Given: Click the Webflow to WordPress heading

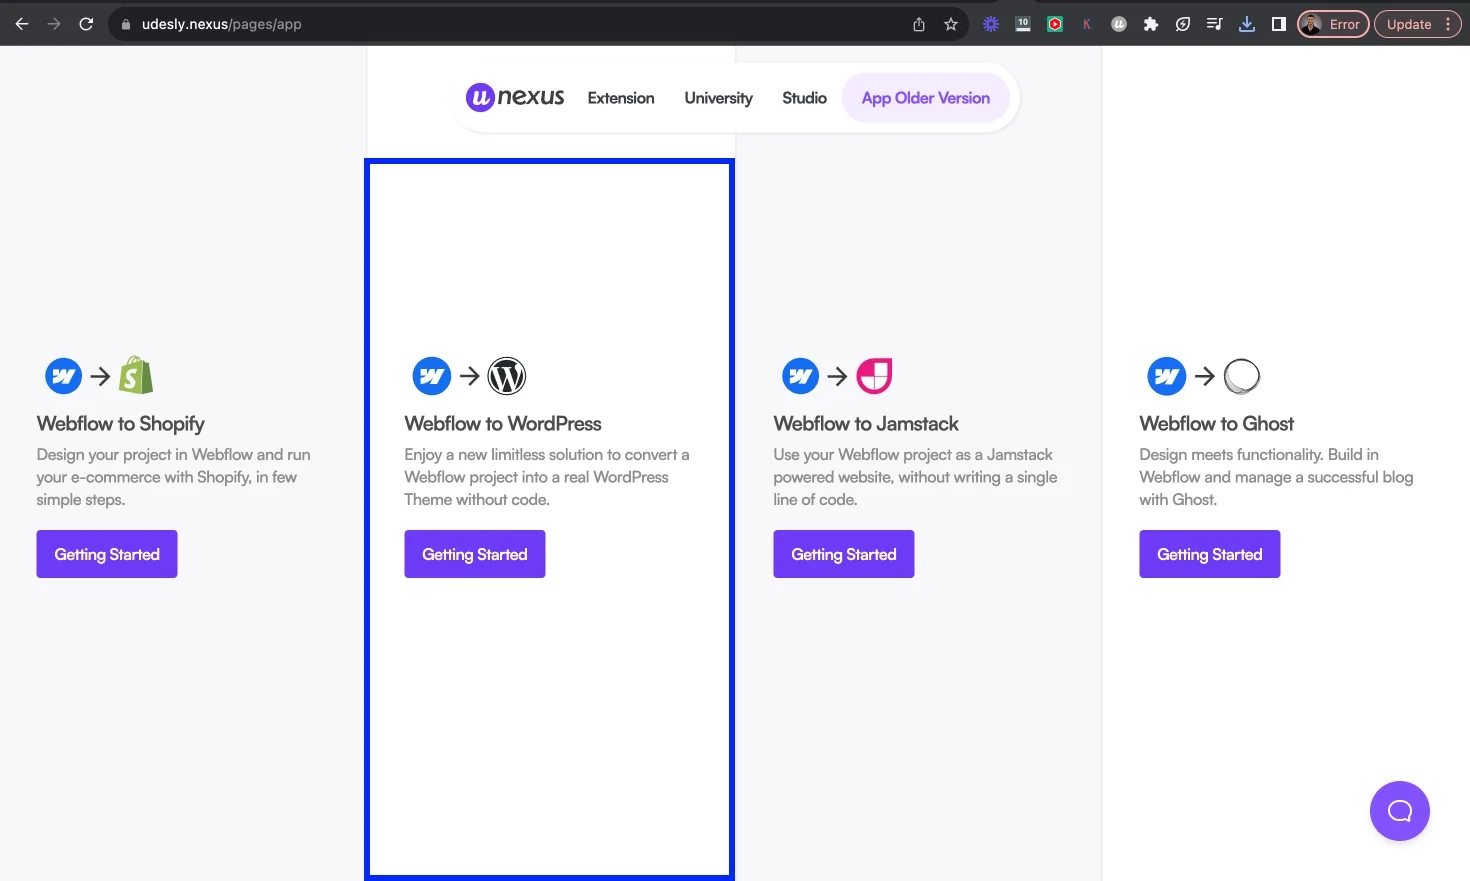Looking at the screenshot, I should [503, 424].
